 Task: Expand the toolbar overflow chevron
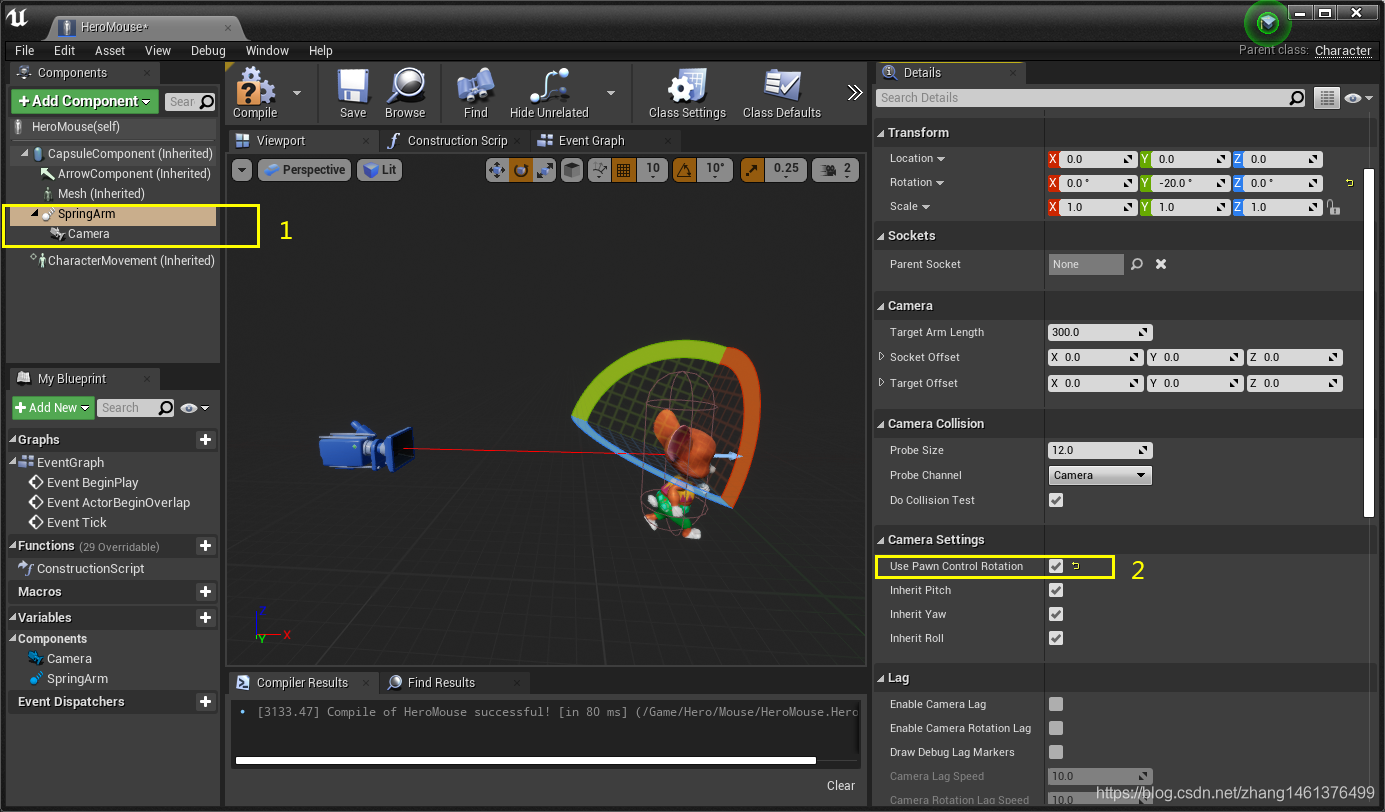(854, 92)
